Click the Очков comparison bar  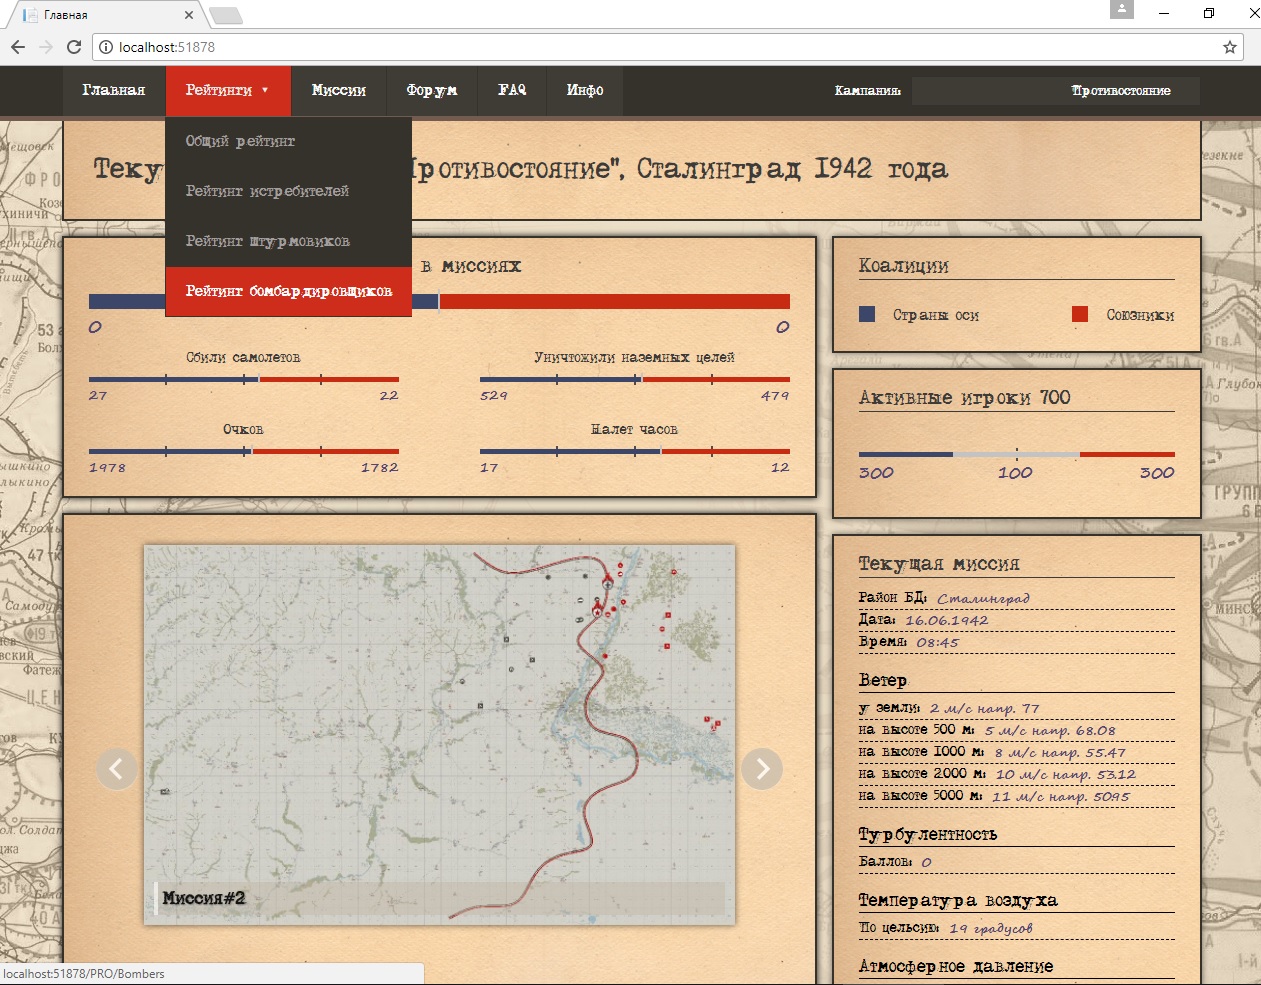pos(244,451)
